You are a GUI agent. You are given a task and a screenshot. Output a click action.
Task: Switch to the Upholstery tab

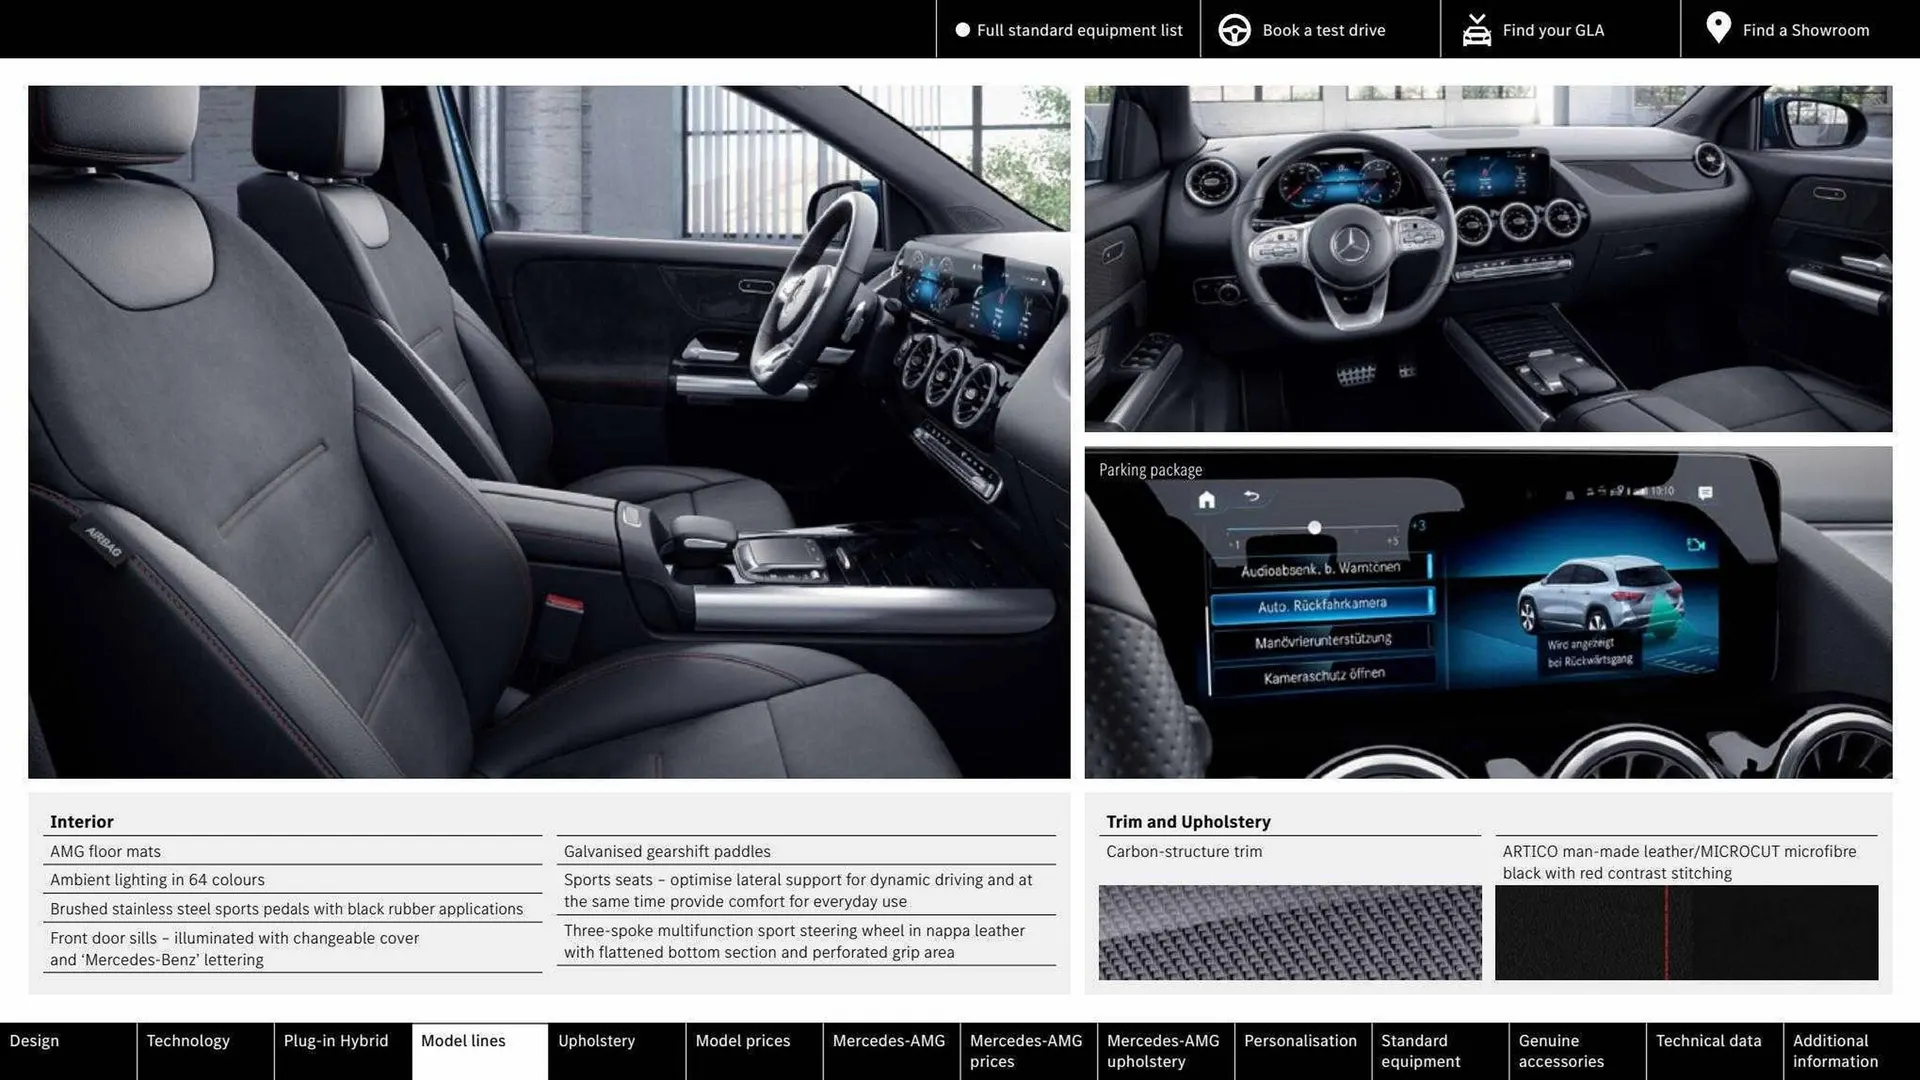595,1040
